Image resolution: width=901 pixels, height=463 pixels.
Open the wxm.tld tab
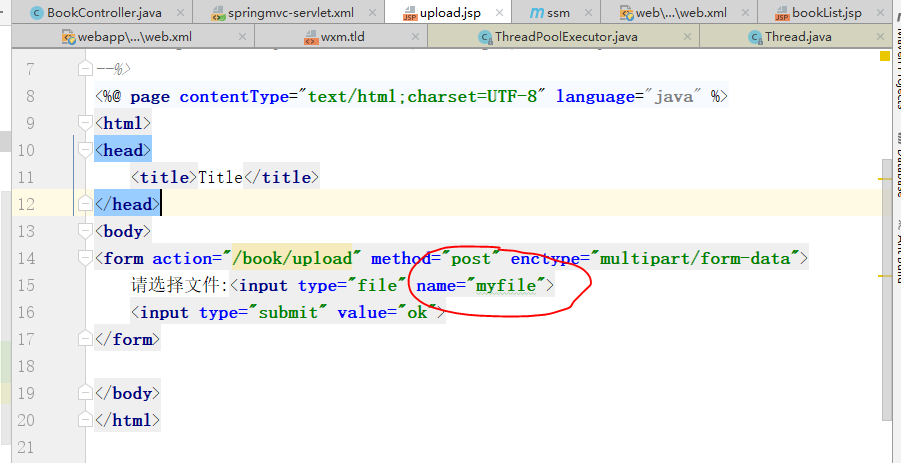coord(342,37)
